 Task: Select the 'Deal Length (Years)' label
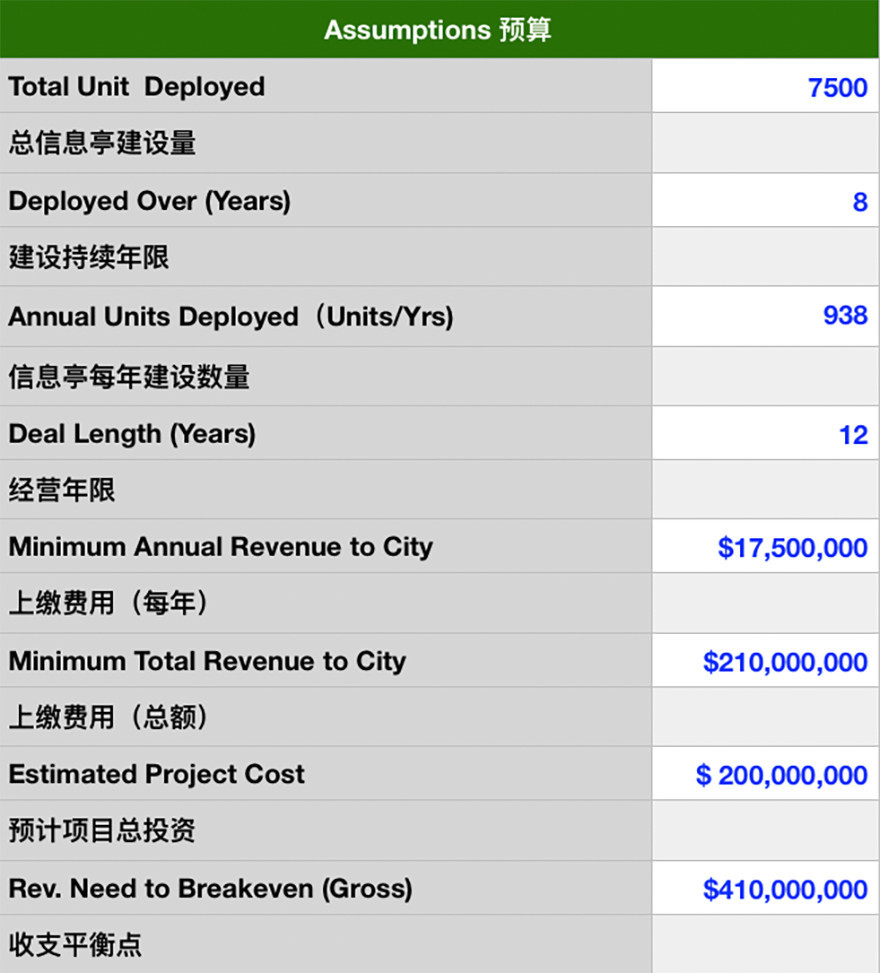132,434
